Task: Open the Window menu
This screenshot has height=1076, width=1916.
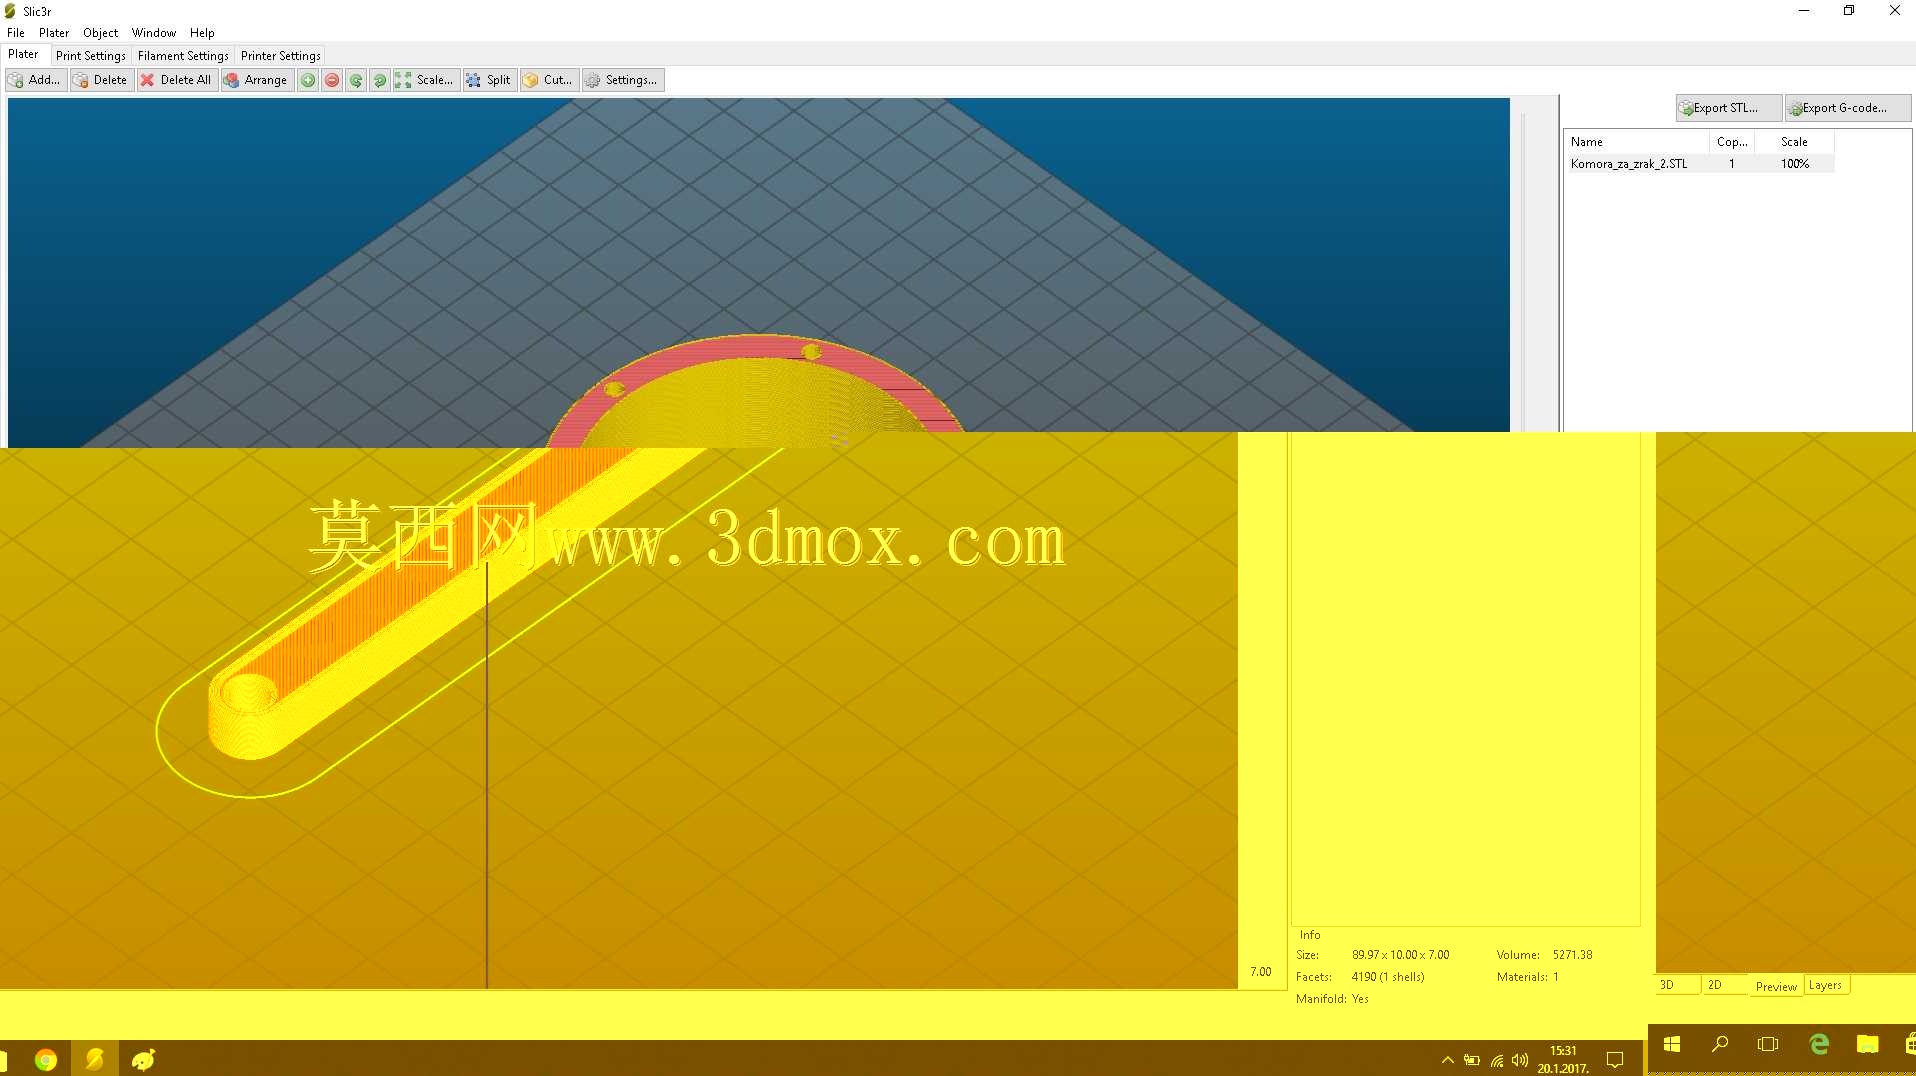Action: (x=154, y=33)
